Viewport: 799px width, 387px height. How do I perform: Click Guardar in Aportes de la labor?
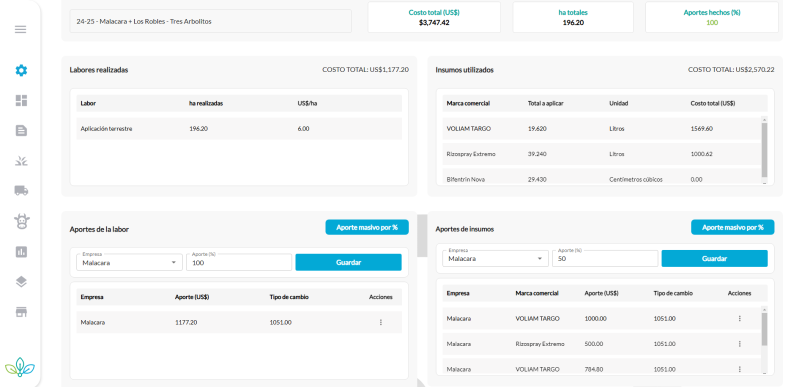[349, 262]
